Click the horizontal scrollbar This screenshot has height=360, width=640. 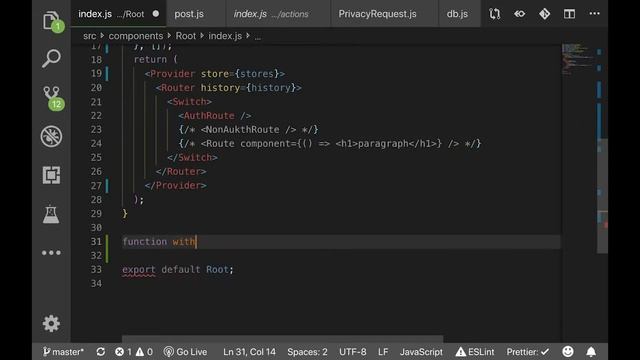pos(282,339)
